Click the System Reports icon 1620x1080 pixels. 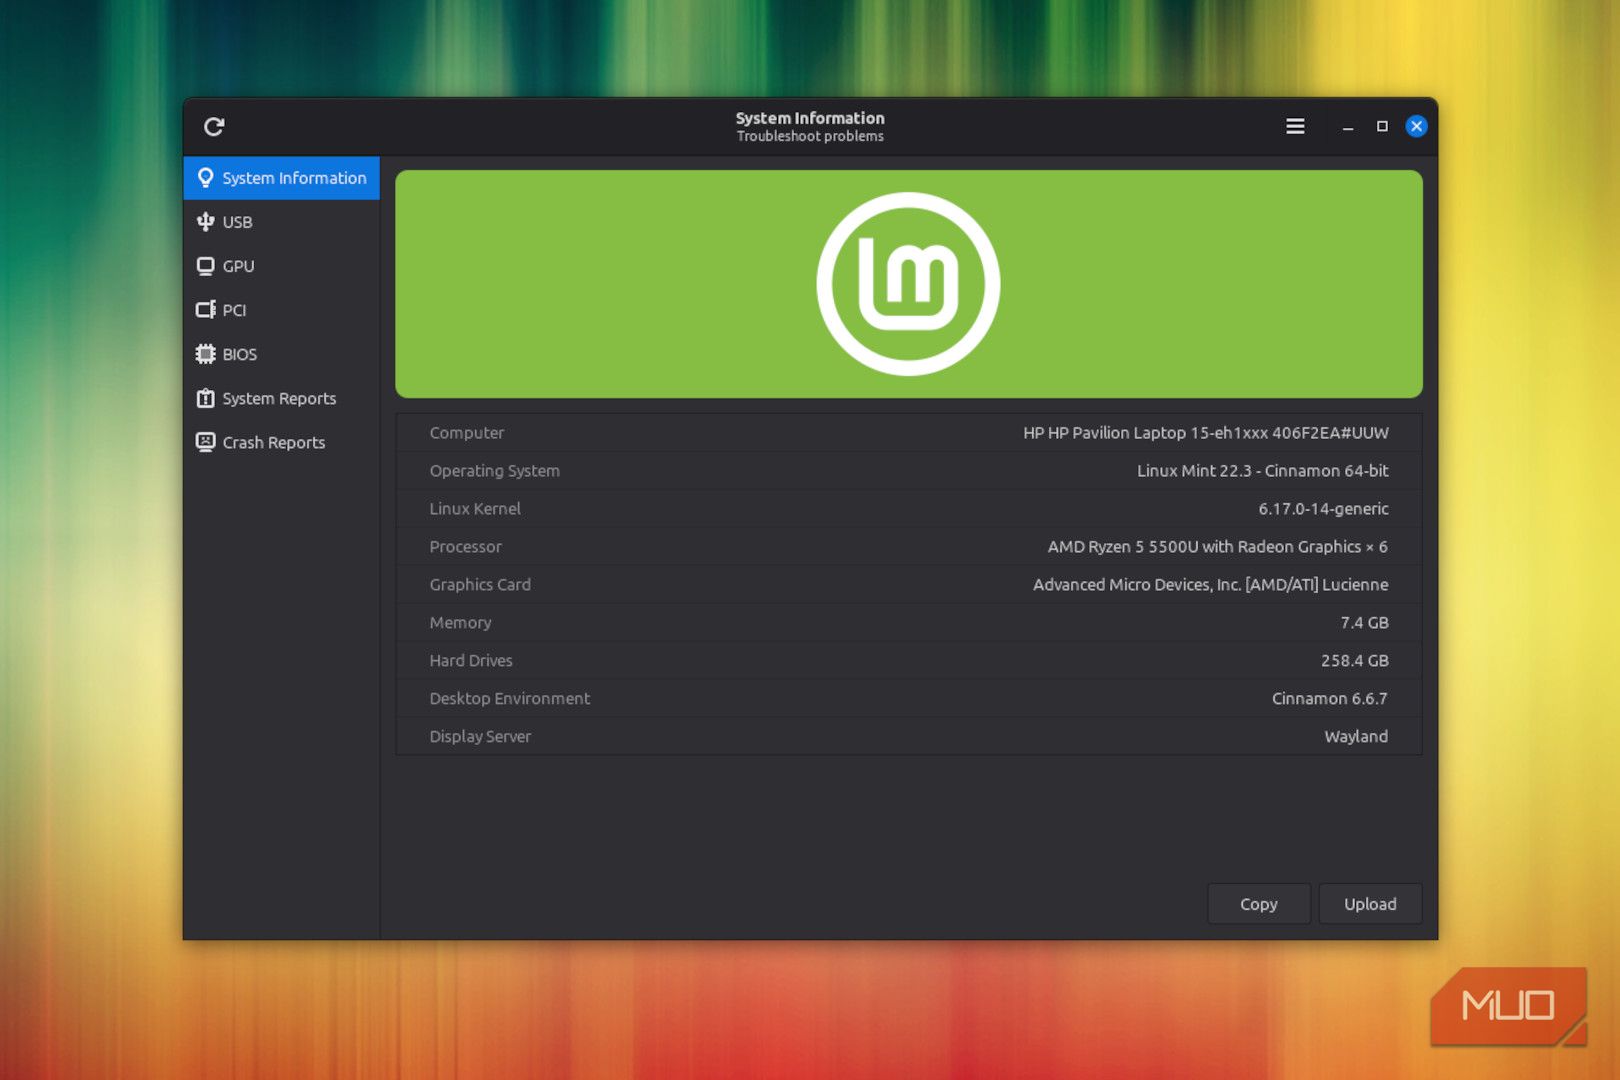tap(205, 398)
